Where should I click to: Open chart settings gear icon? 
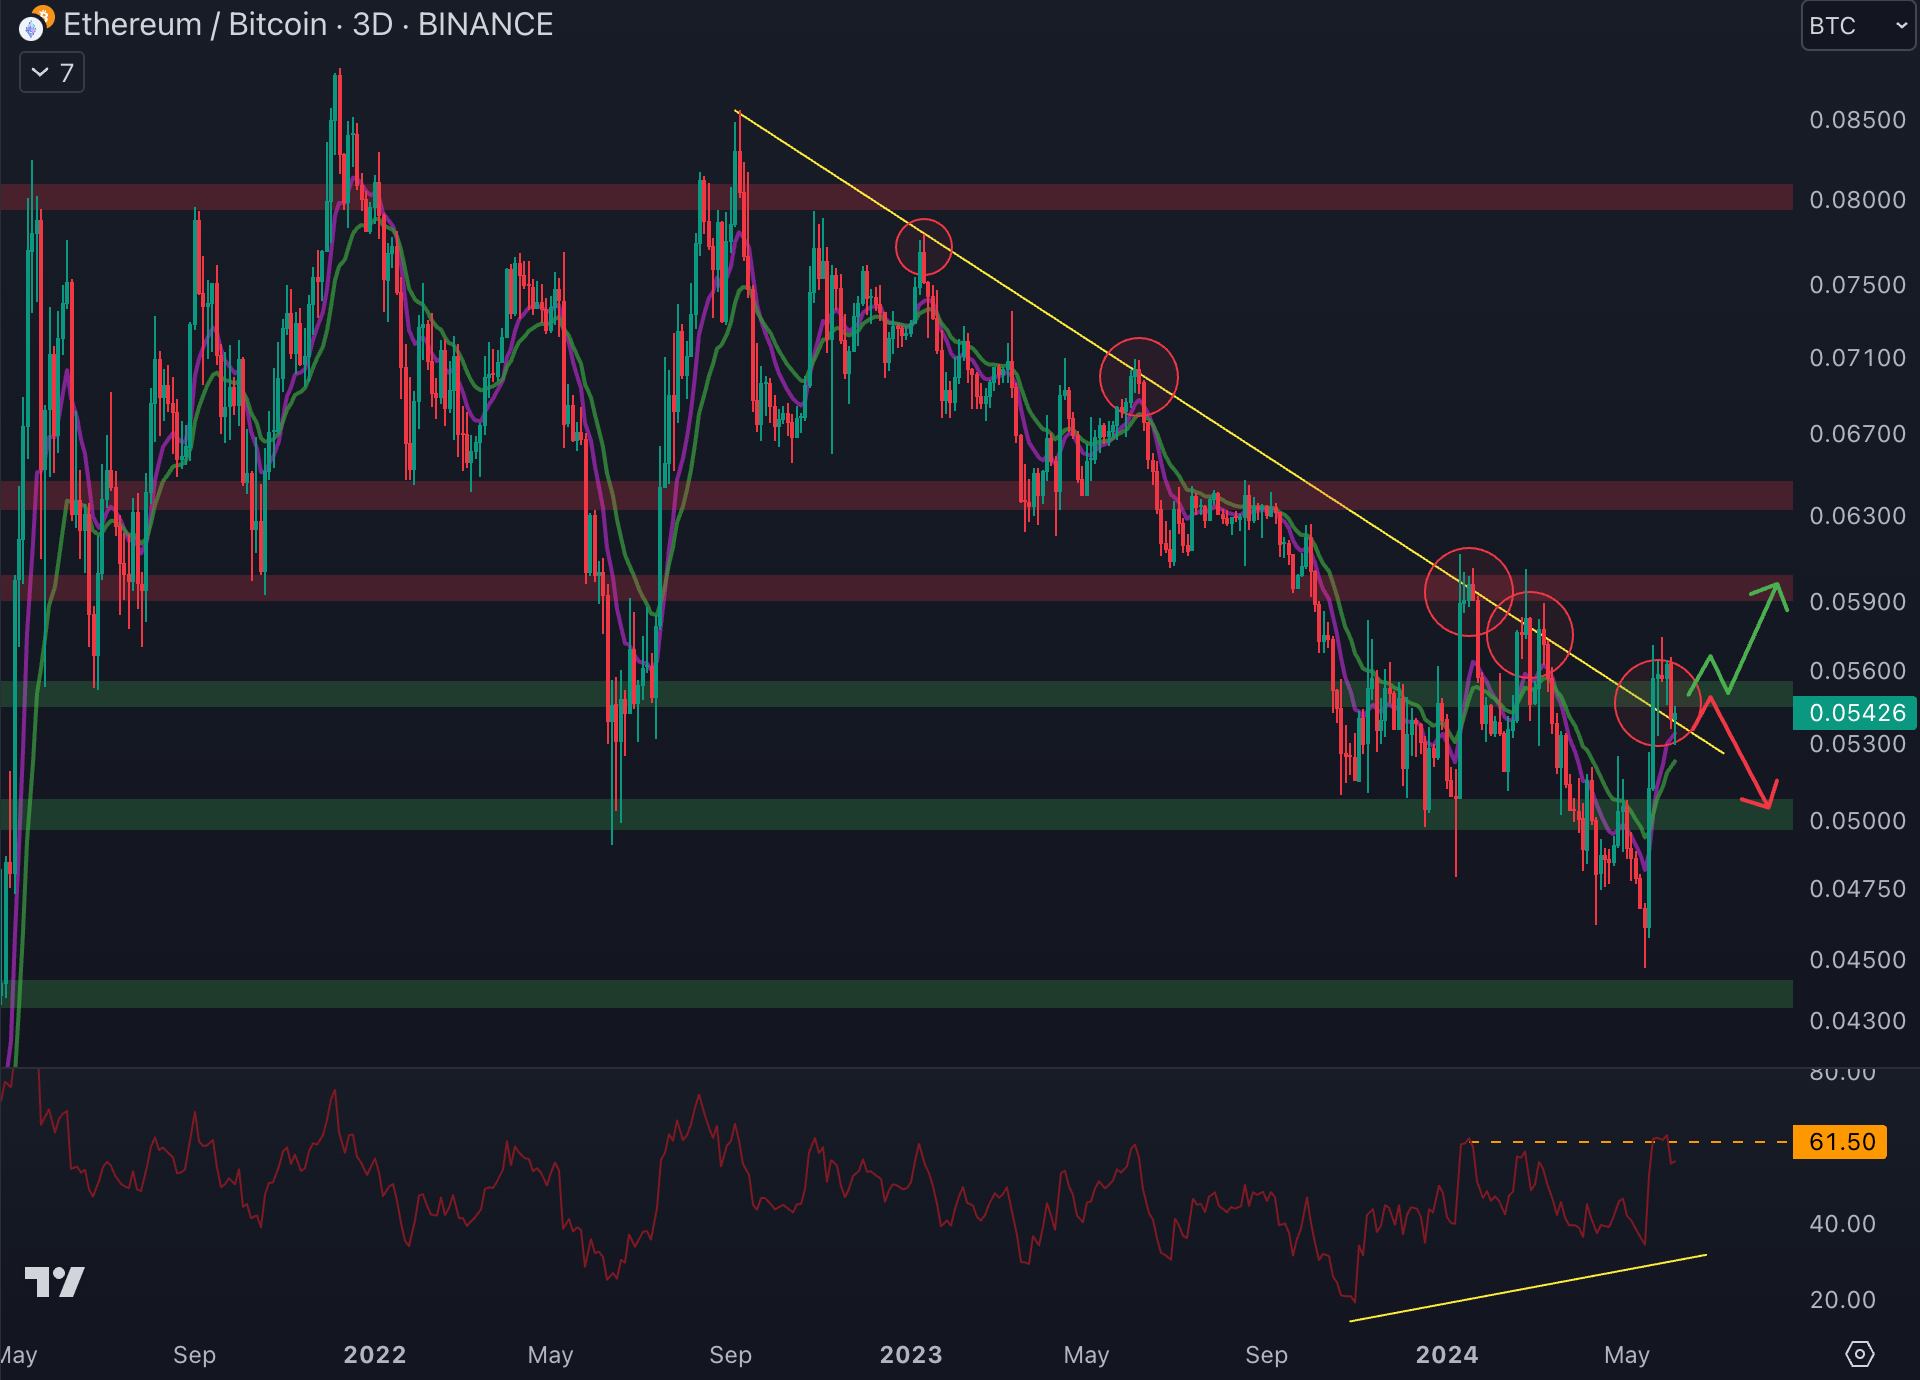(1859, 1354)
